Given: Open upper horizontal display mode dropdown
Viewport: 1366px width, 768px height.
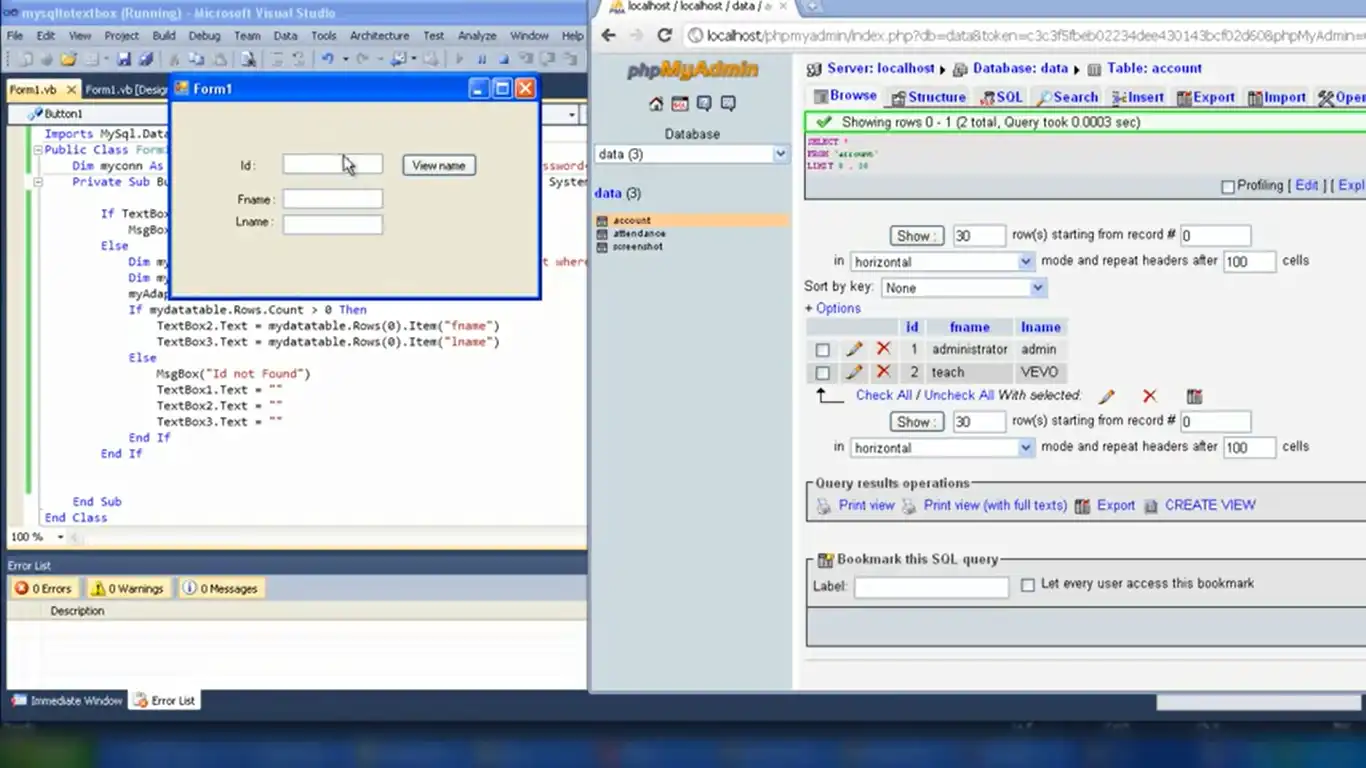Looking at the screenshot, I should pos(942,261).
